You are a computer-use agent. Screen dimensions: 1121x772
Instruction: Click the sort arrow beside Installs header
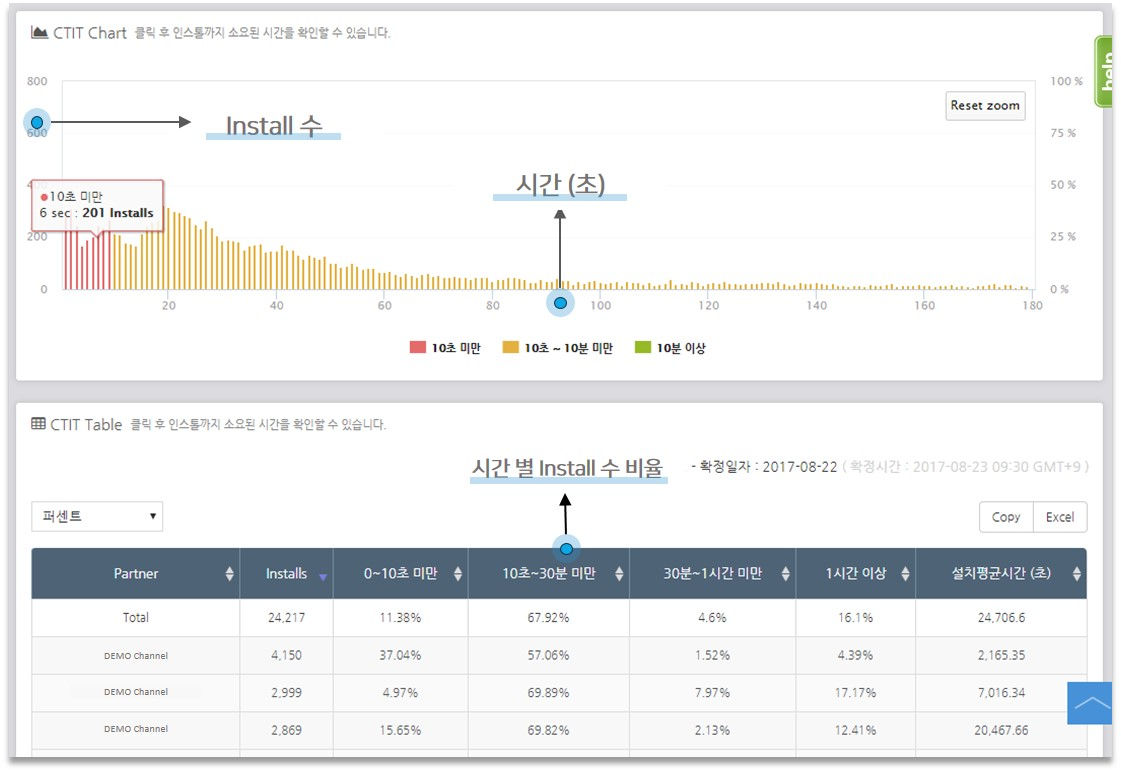coord(323,576)
